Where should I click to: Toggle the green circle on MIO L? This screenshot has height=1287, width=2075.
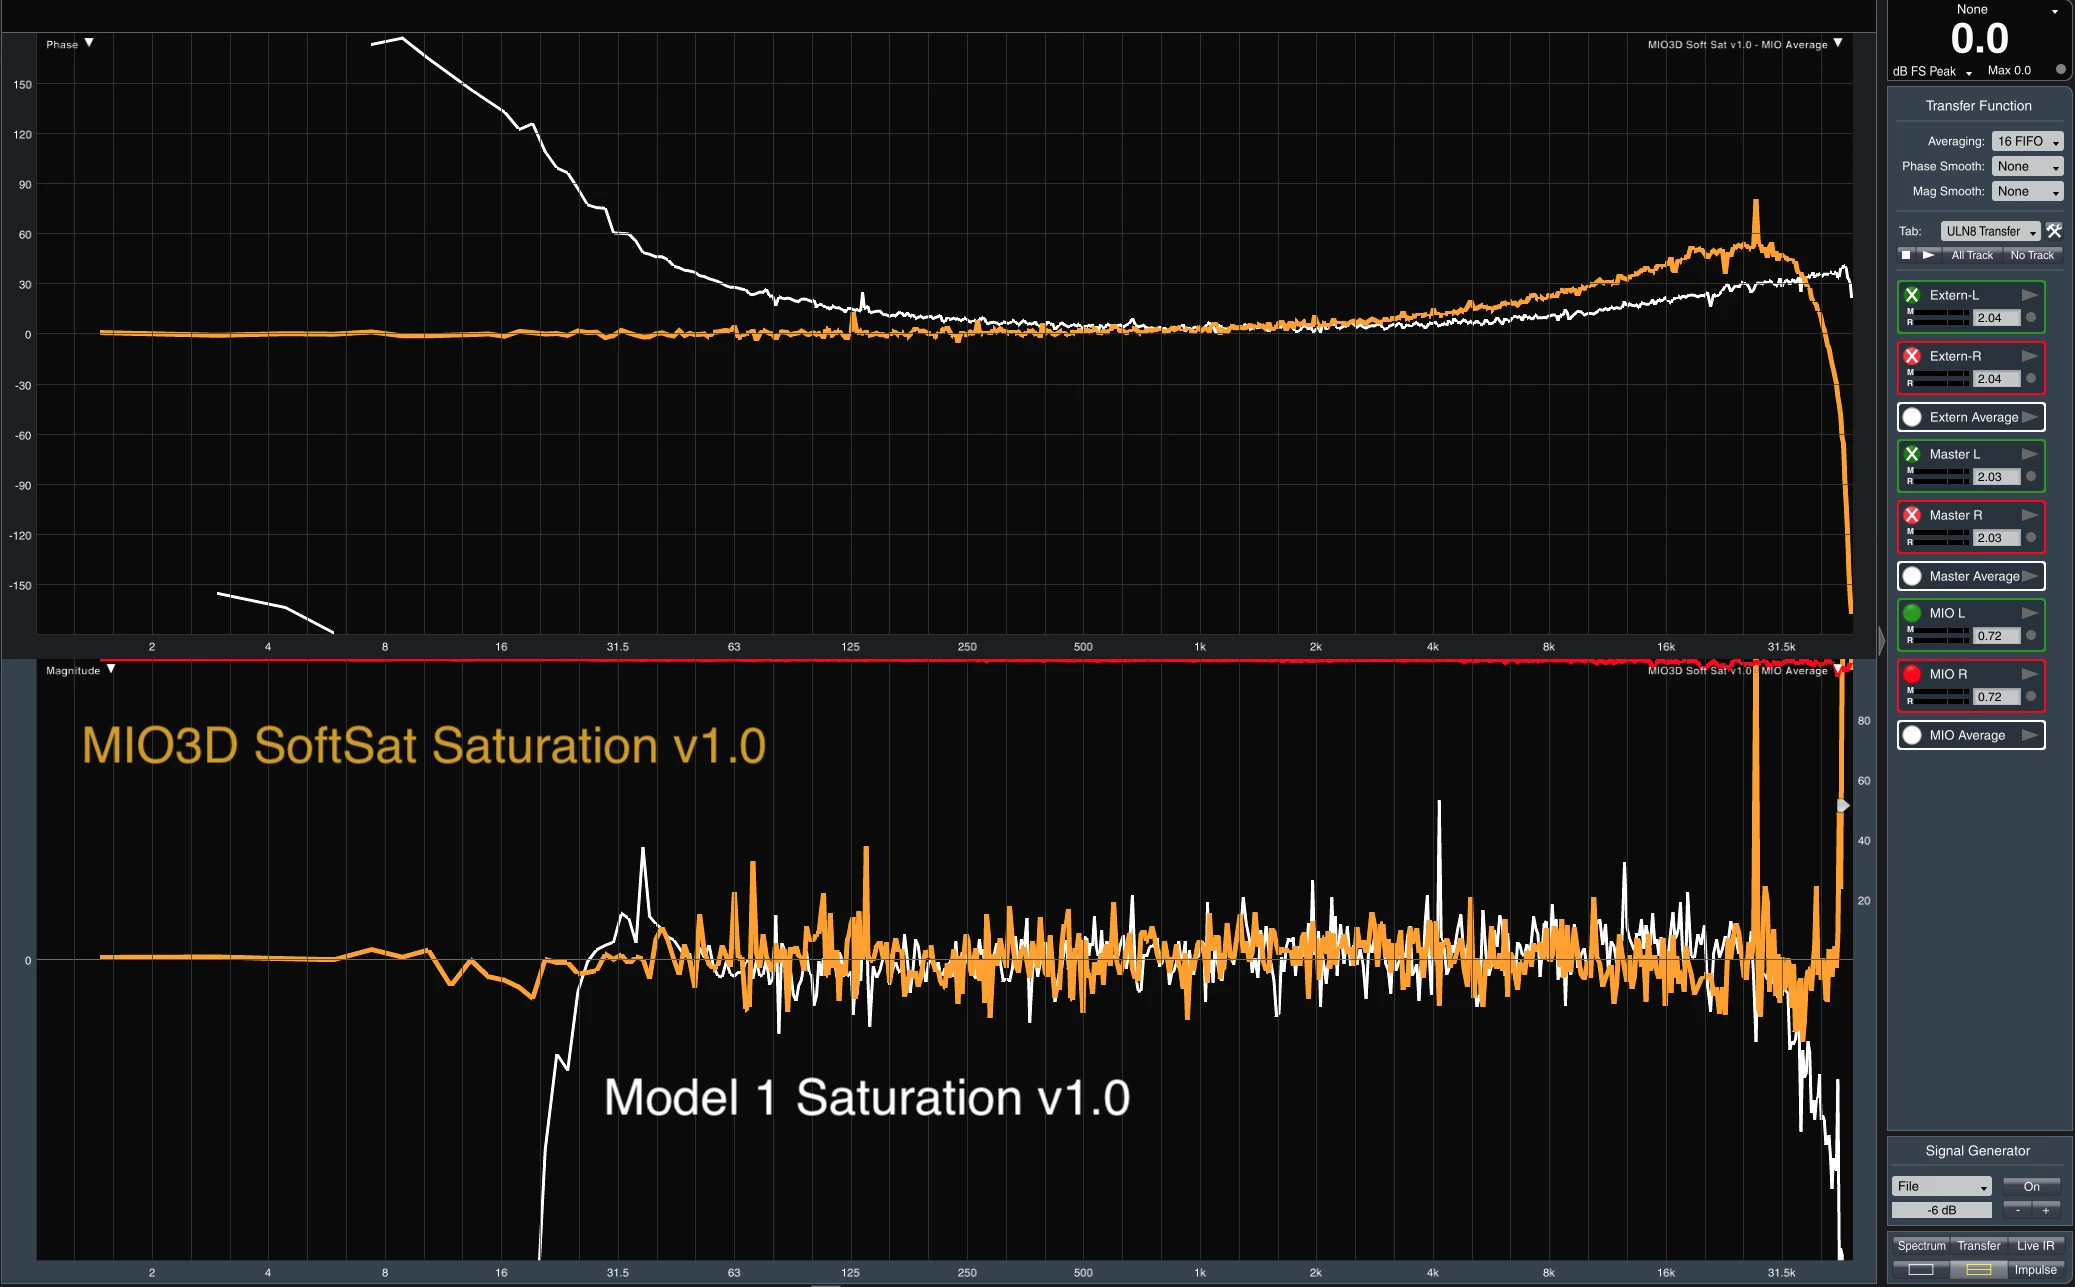coord(1912,613)
